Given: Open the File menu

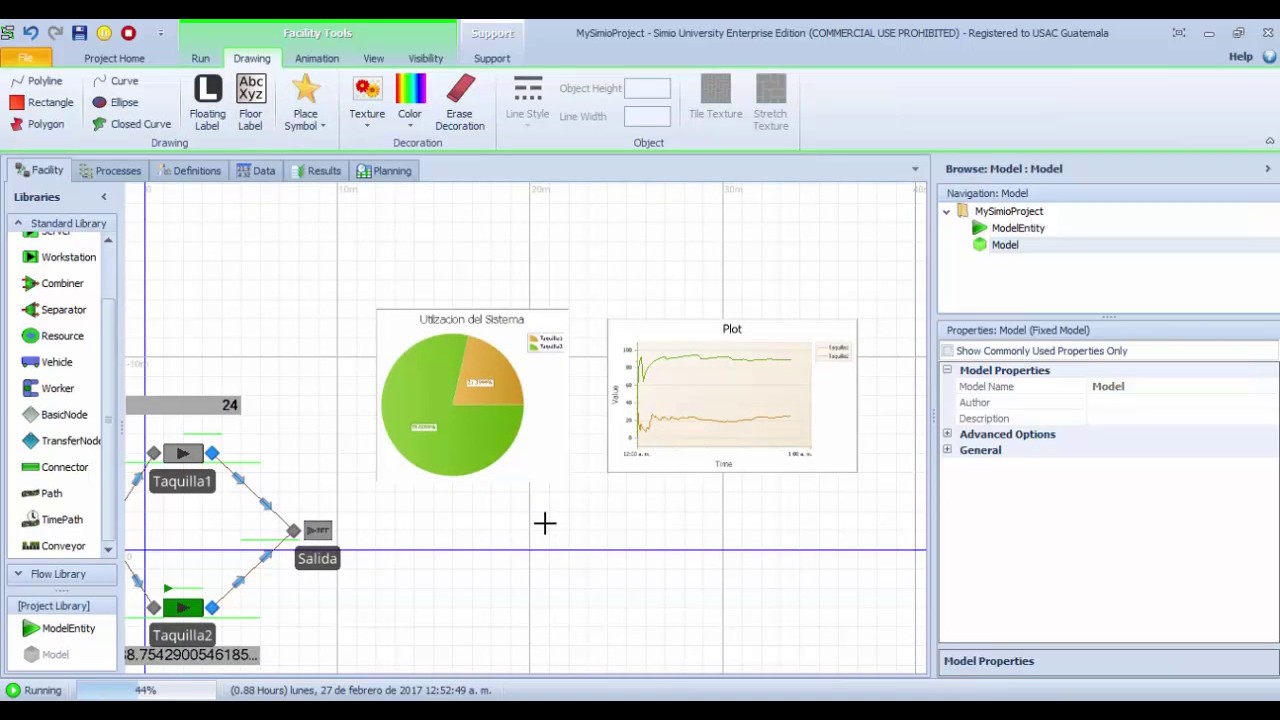Looking at the screenshot, I should coord(25,58).
